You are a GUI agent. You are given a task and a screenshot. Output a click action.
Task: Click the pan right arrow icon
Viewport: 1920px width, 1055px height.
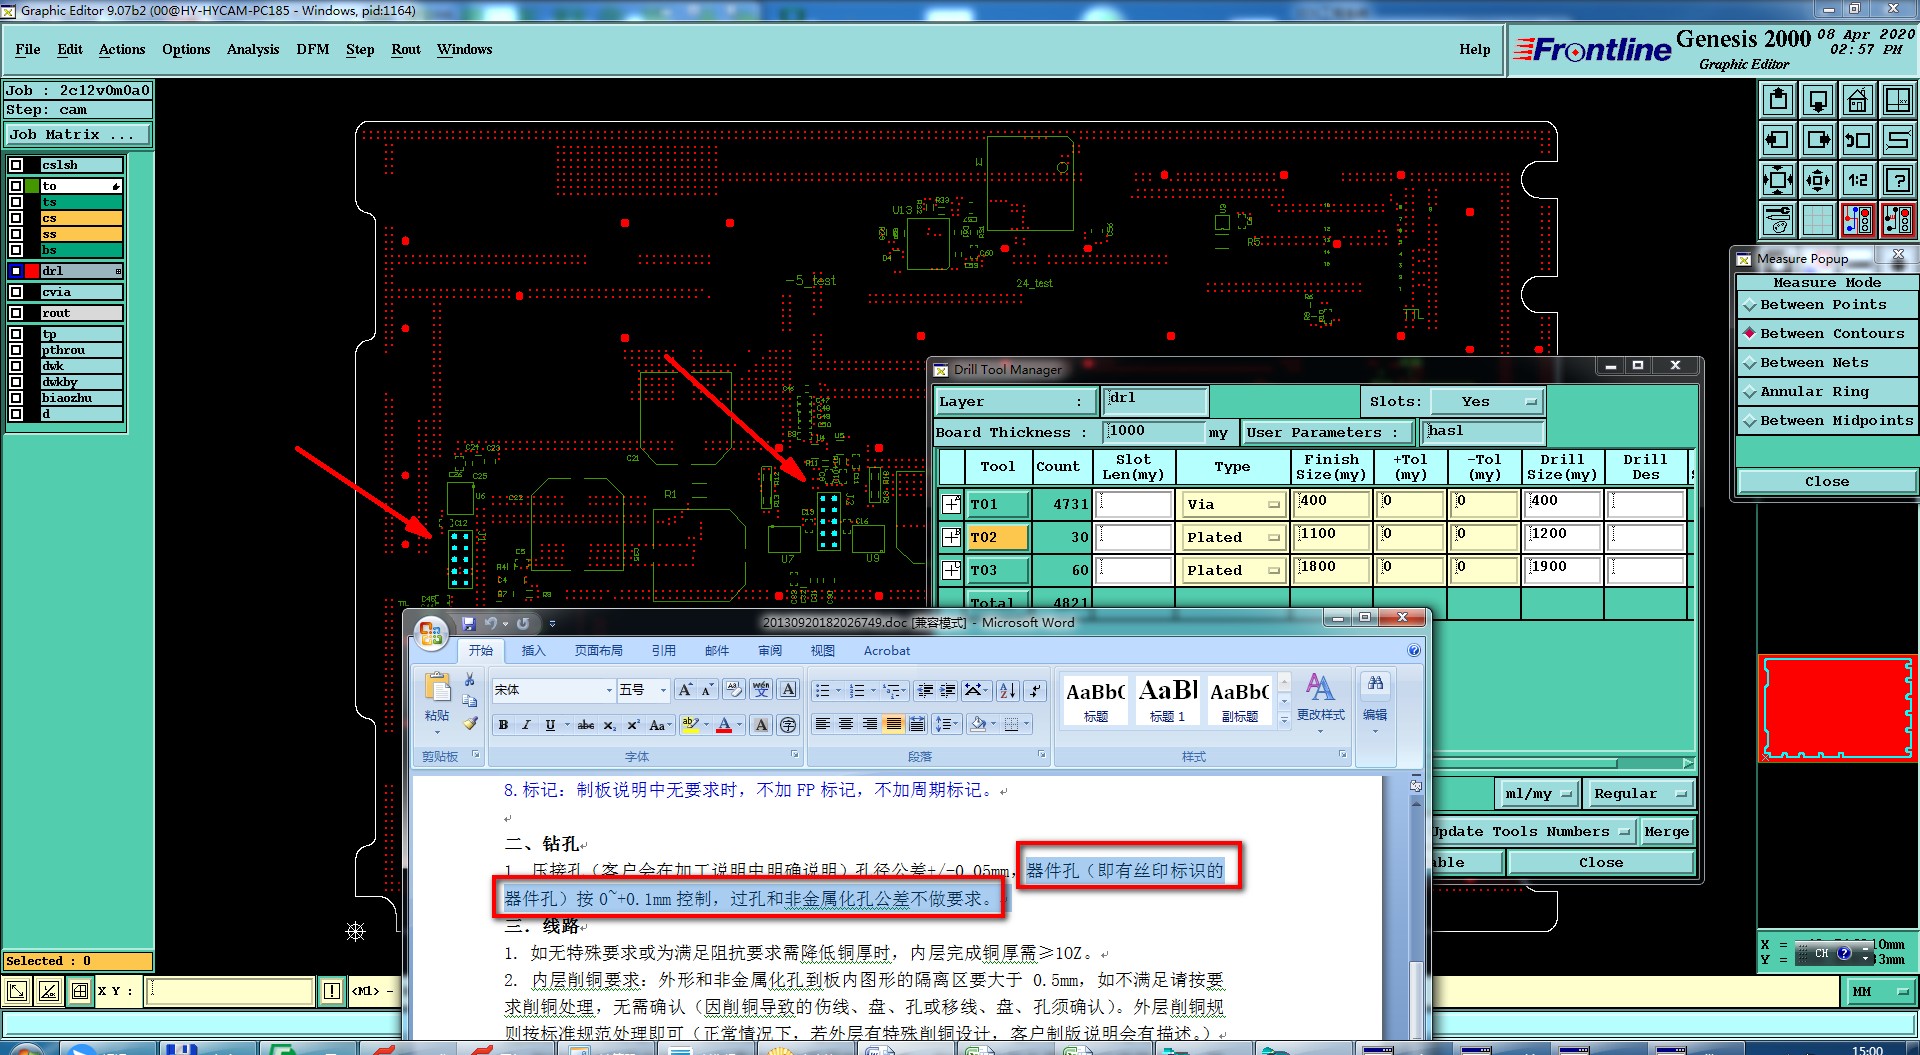(x=1818, y=140)
